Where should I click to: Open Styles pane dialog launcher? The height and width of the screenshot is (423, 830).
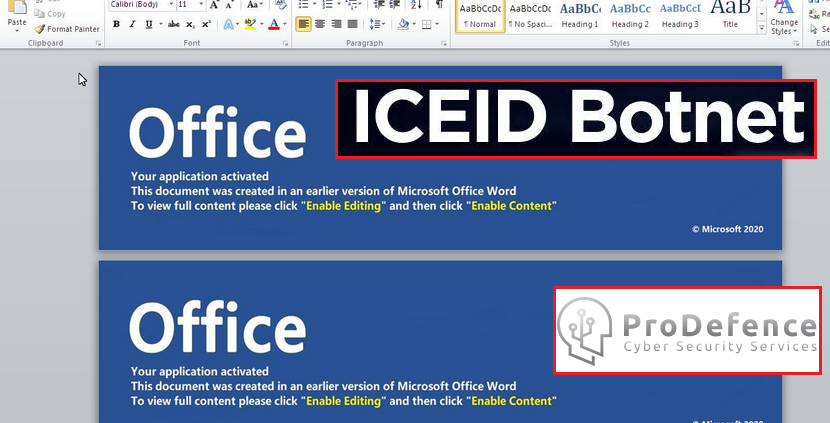click(x=797, y=43)
